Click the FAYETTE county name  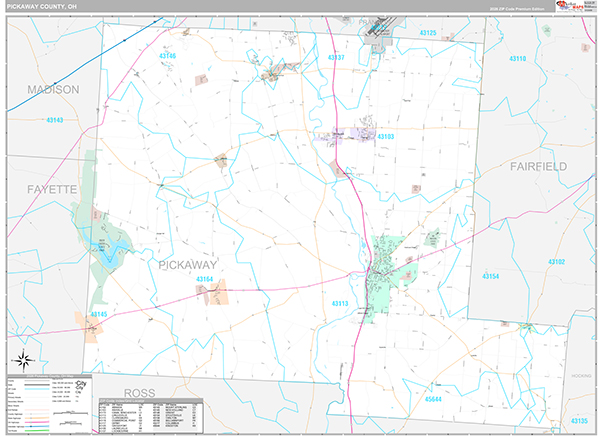point(52,189)
